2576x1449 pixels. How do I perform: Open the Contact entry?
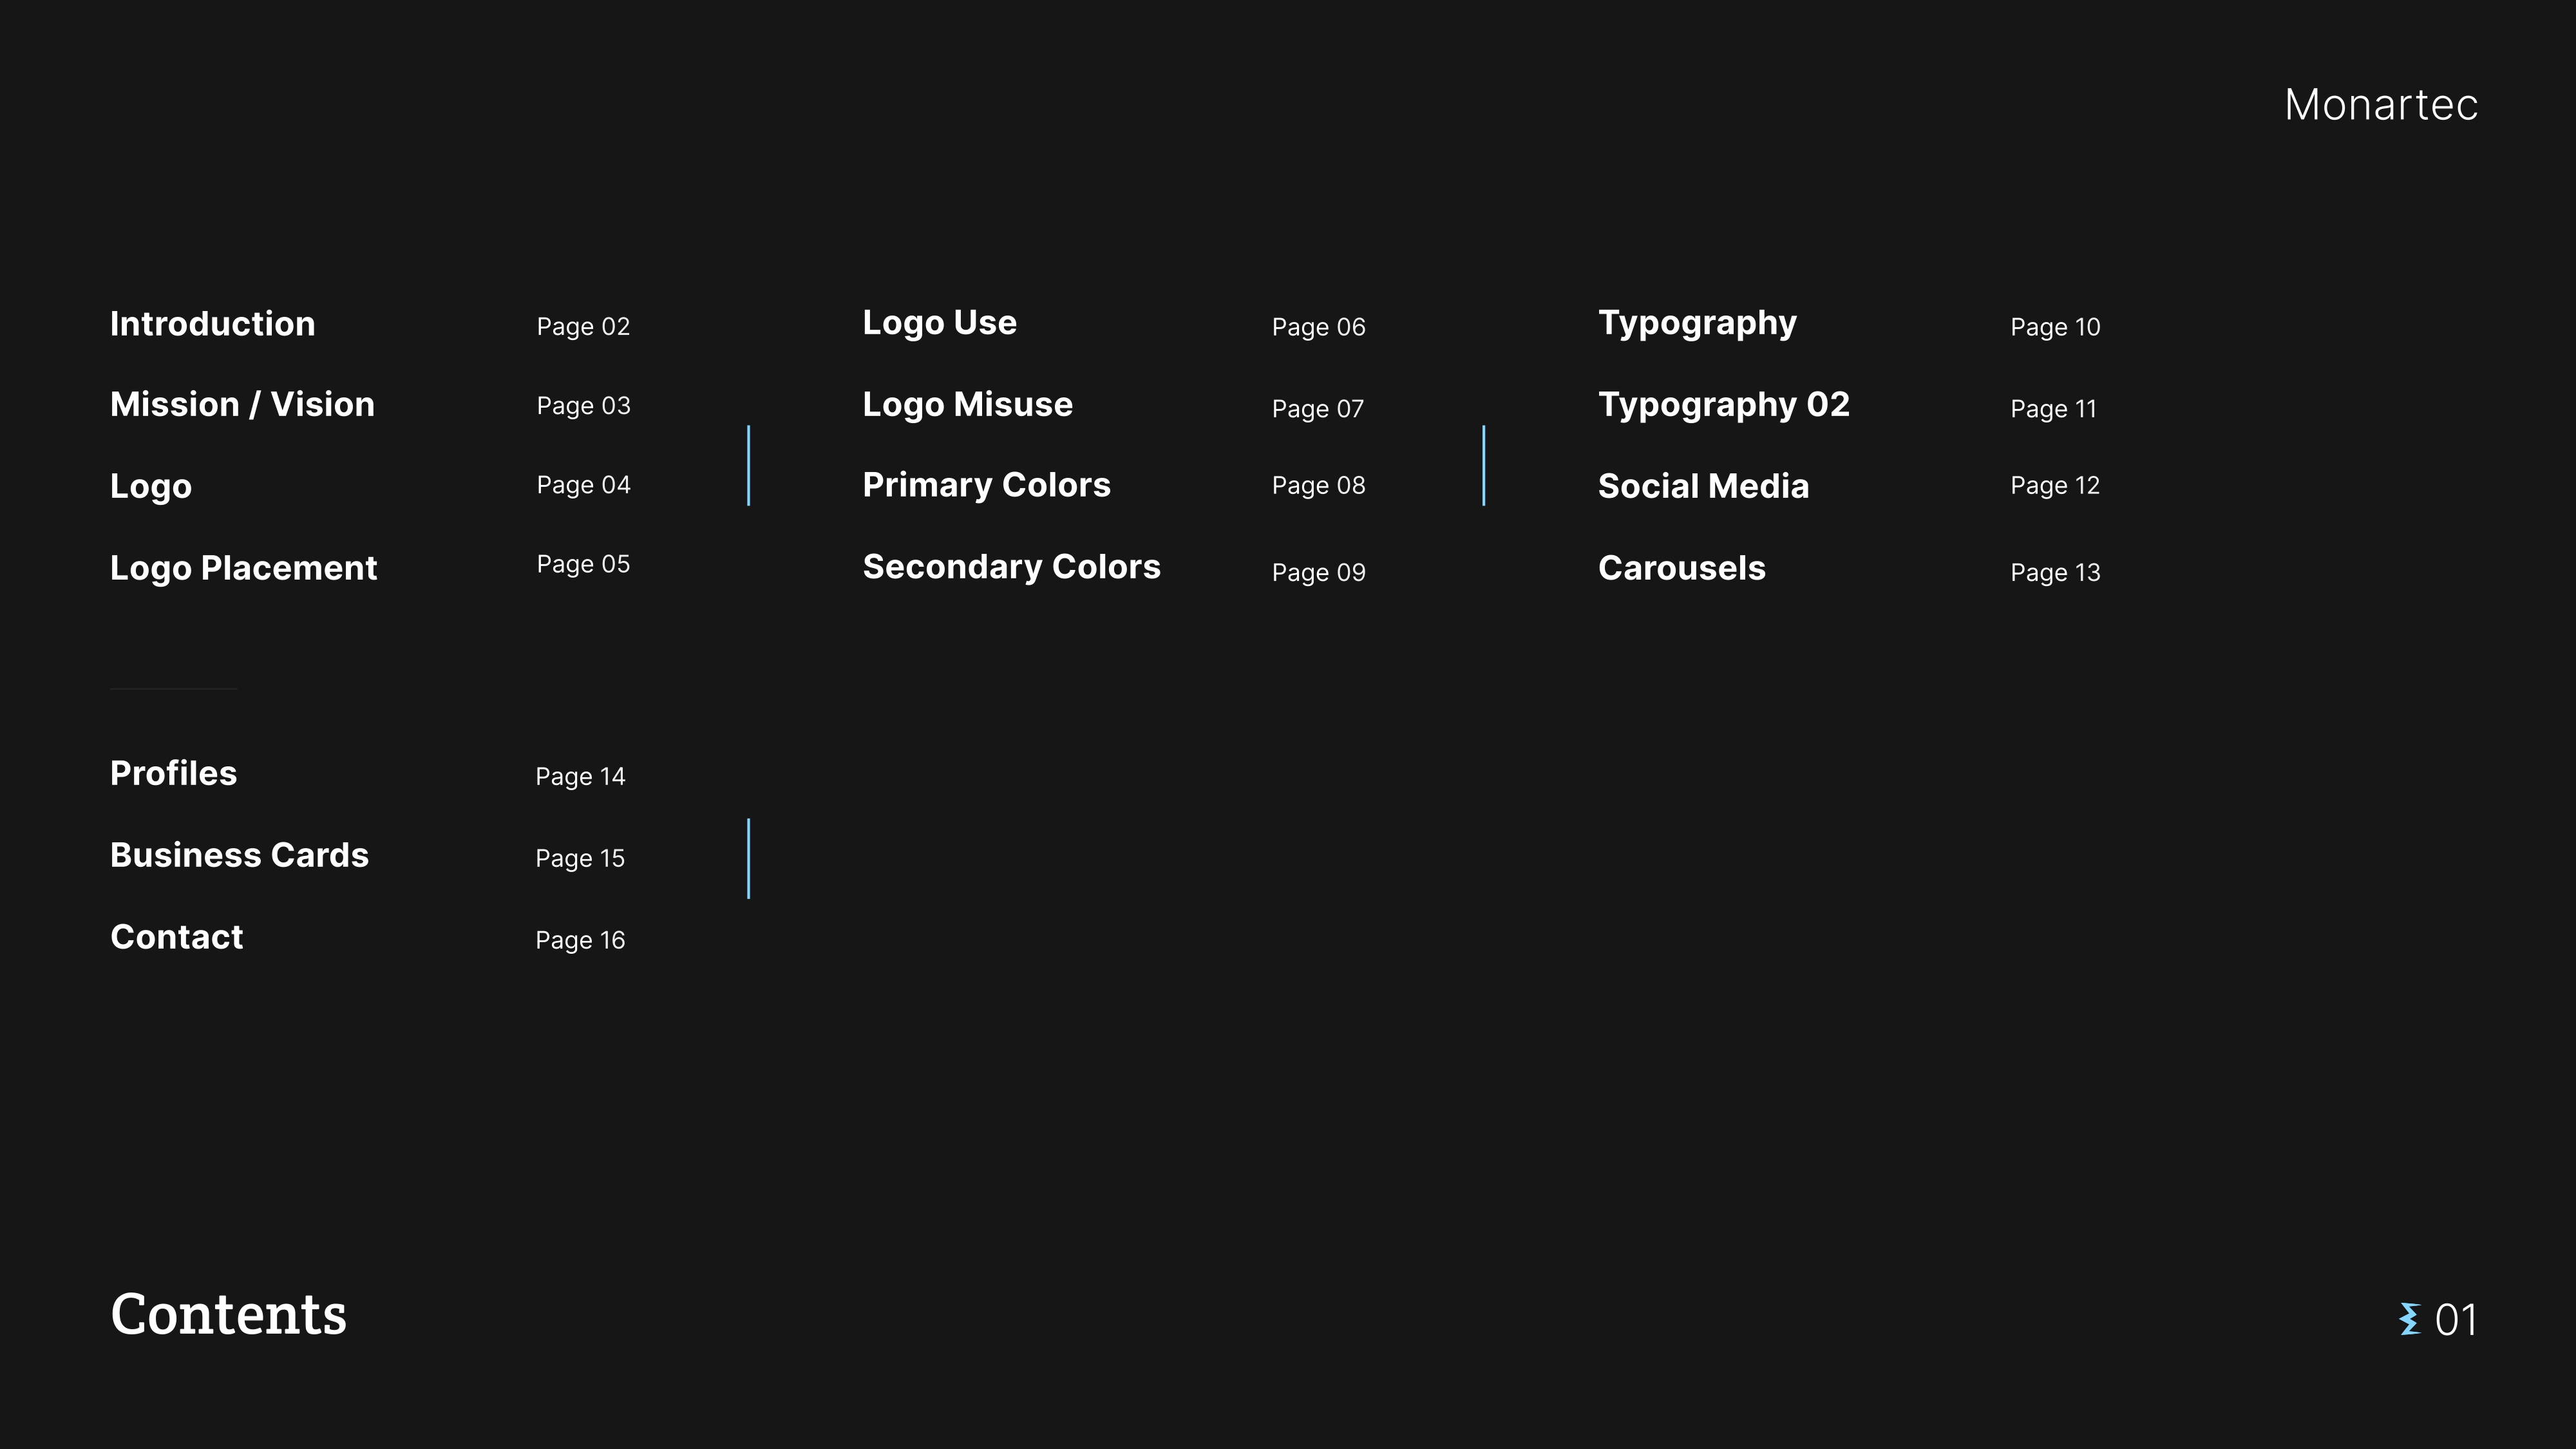click(x=177, y=937)
